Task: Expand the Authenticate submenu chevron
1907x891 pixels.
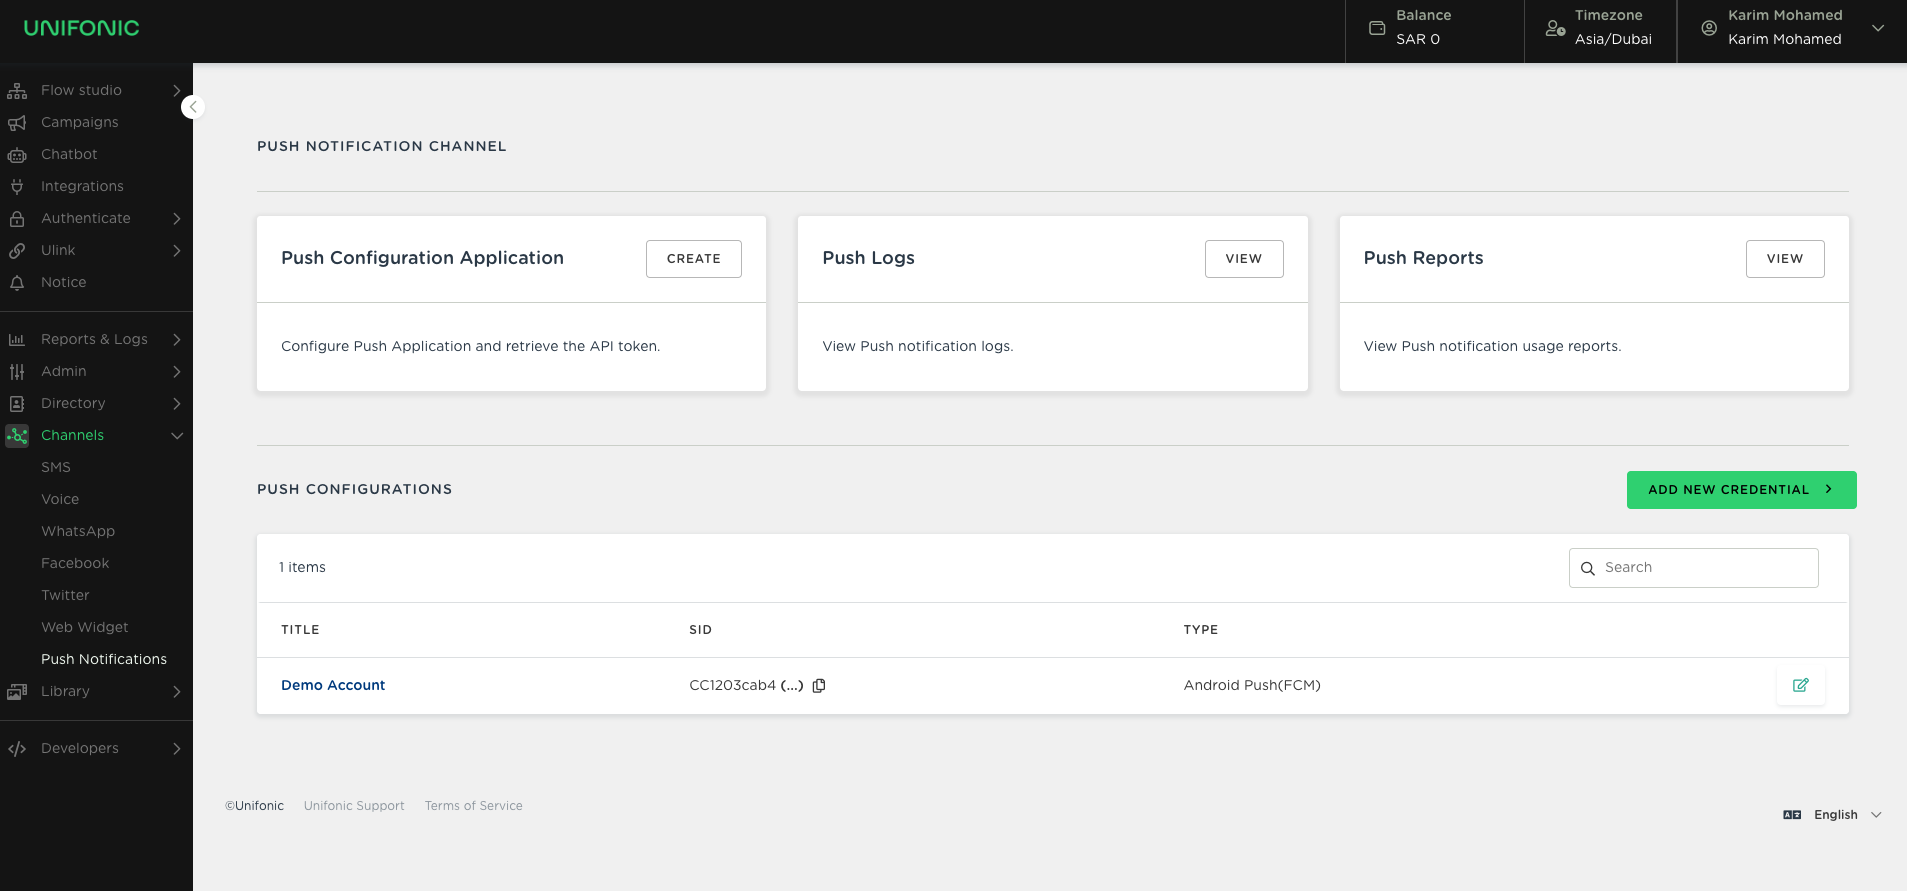Action: coord(177,219)
